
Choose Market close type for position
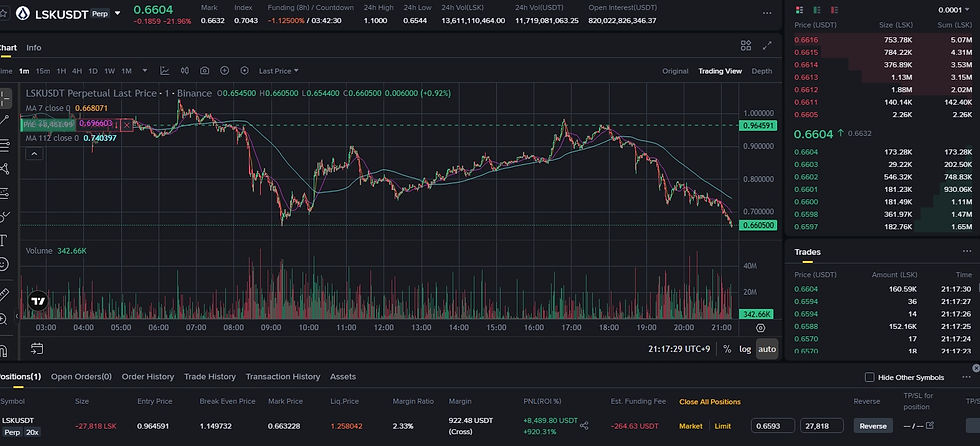[x=691, y=426]
